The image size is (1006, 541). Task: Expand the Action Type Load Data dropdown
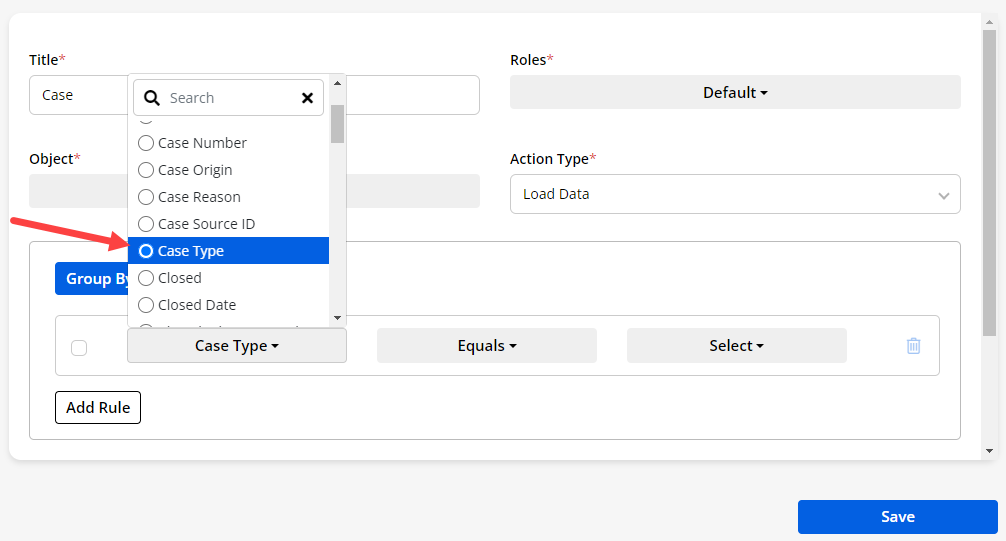(x=735, y=194)
